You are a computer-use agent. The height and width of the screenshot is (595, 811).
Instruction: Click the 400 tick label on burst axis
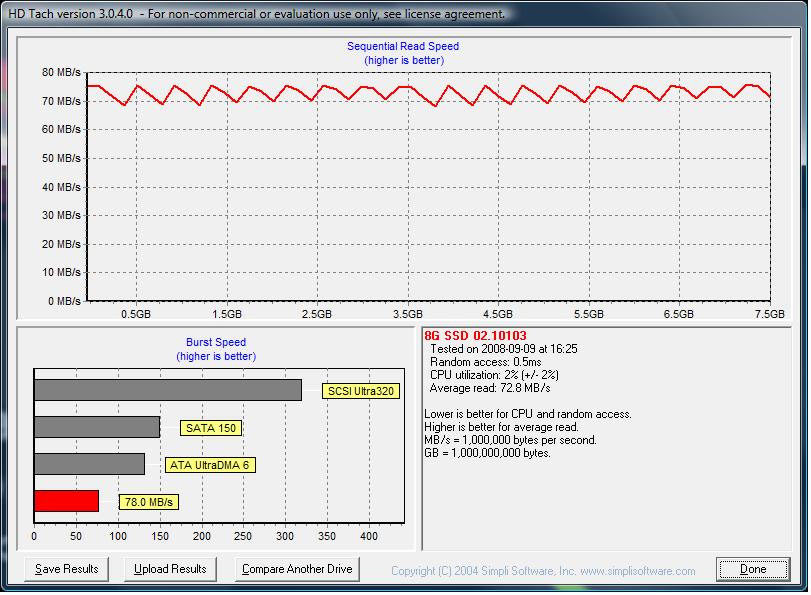pos(369,536)
